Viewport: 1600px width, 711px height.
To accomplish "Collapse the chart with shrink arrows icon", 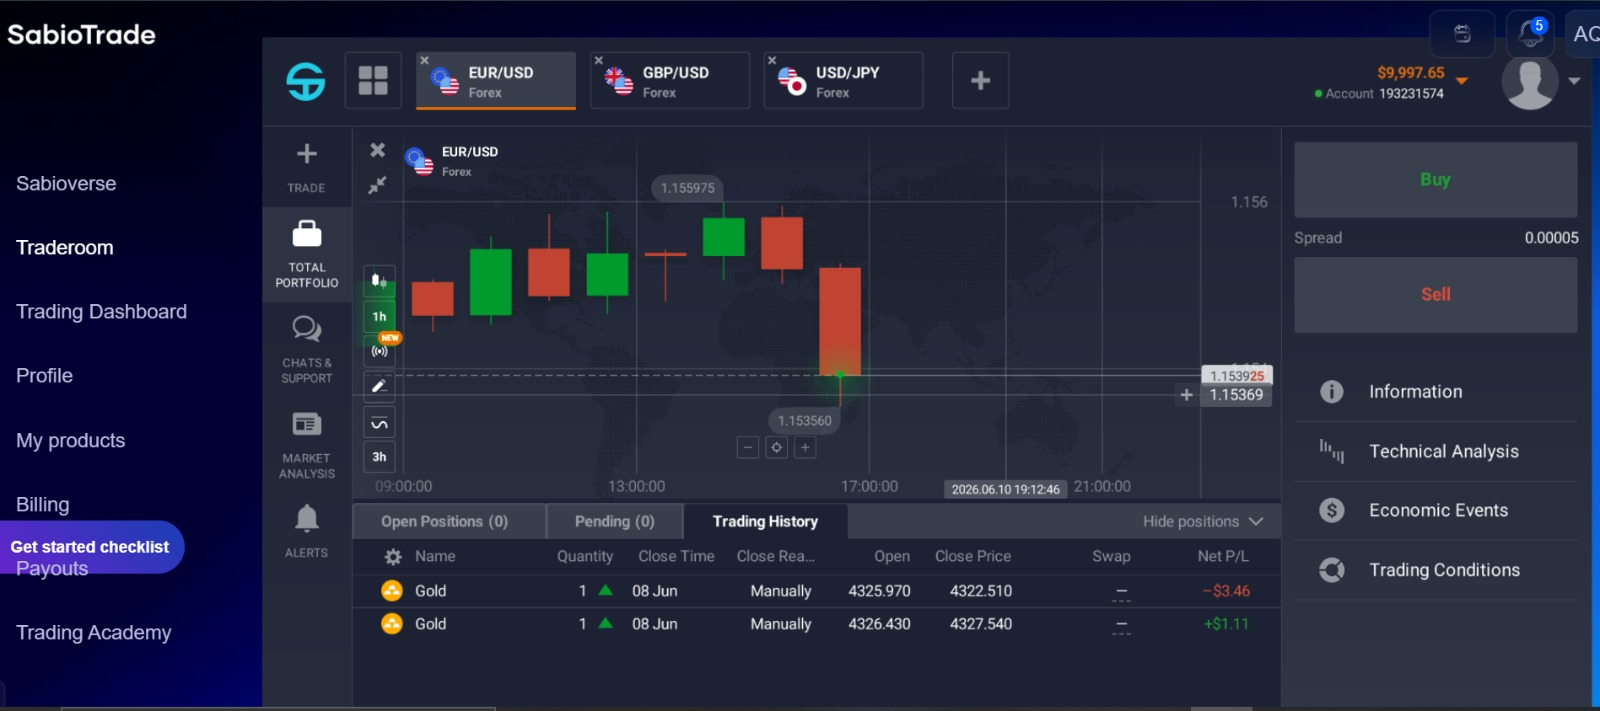I will 377,185.
